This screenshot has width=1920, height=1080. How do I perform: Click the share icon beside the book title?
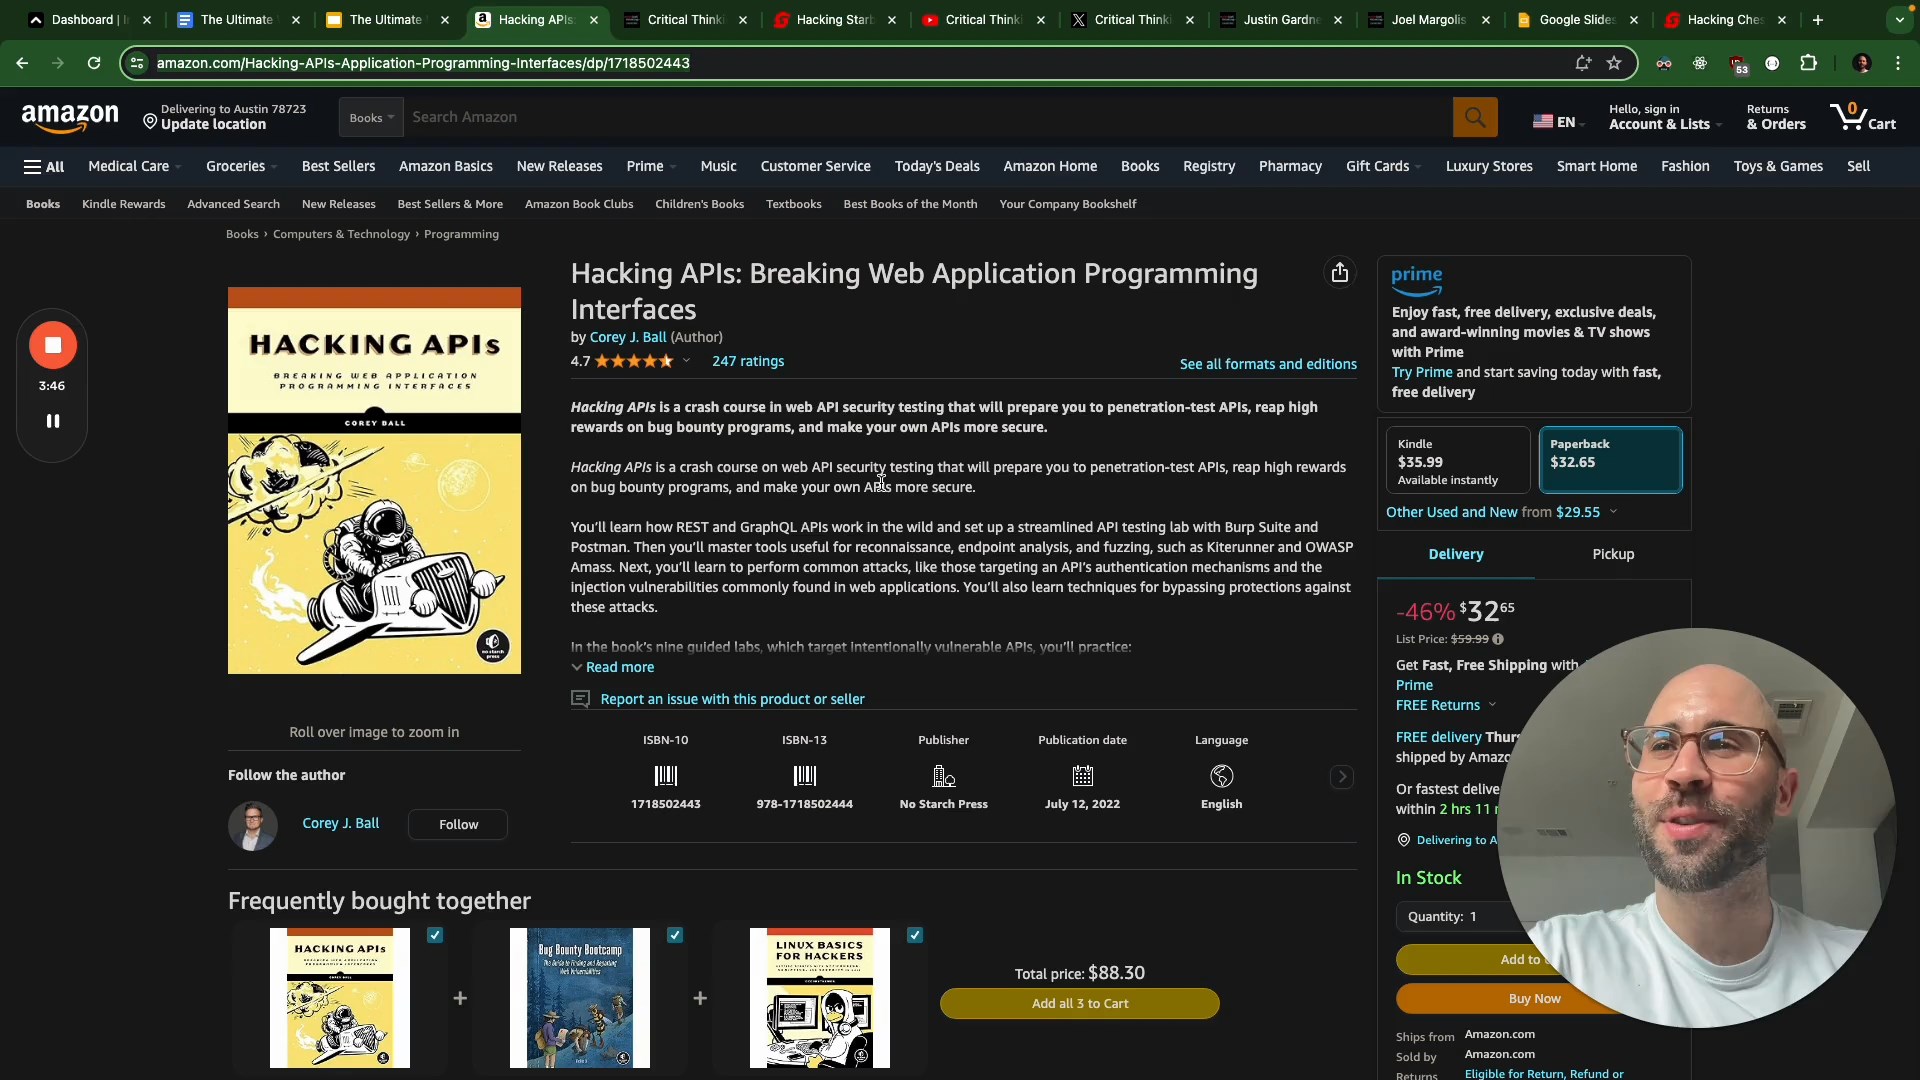pos(1340,273)
